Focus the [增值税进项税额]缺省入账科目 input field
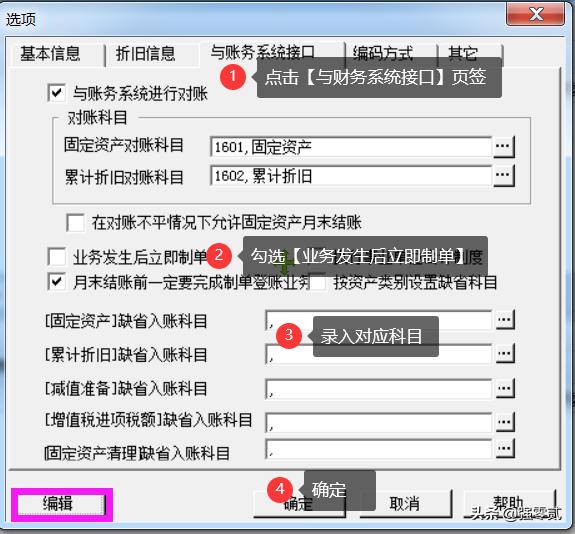Image resolution: width=575 pixels, height=534 pixels. (x=378, y=422)
